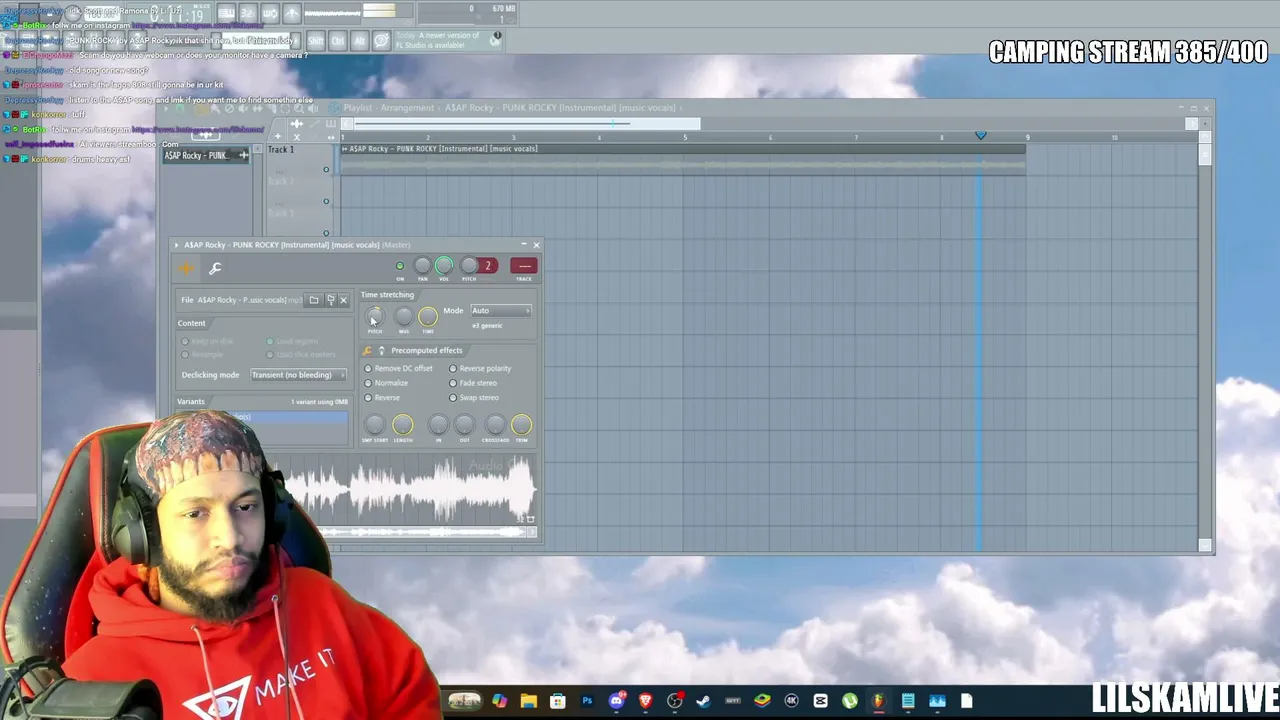Click the red pitch range number 2

488,266
